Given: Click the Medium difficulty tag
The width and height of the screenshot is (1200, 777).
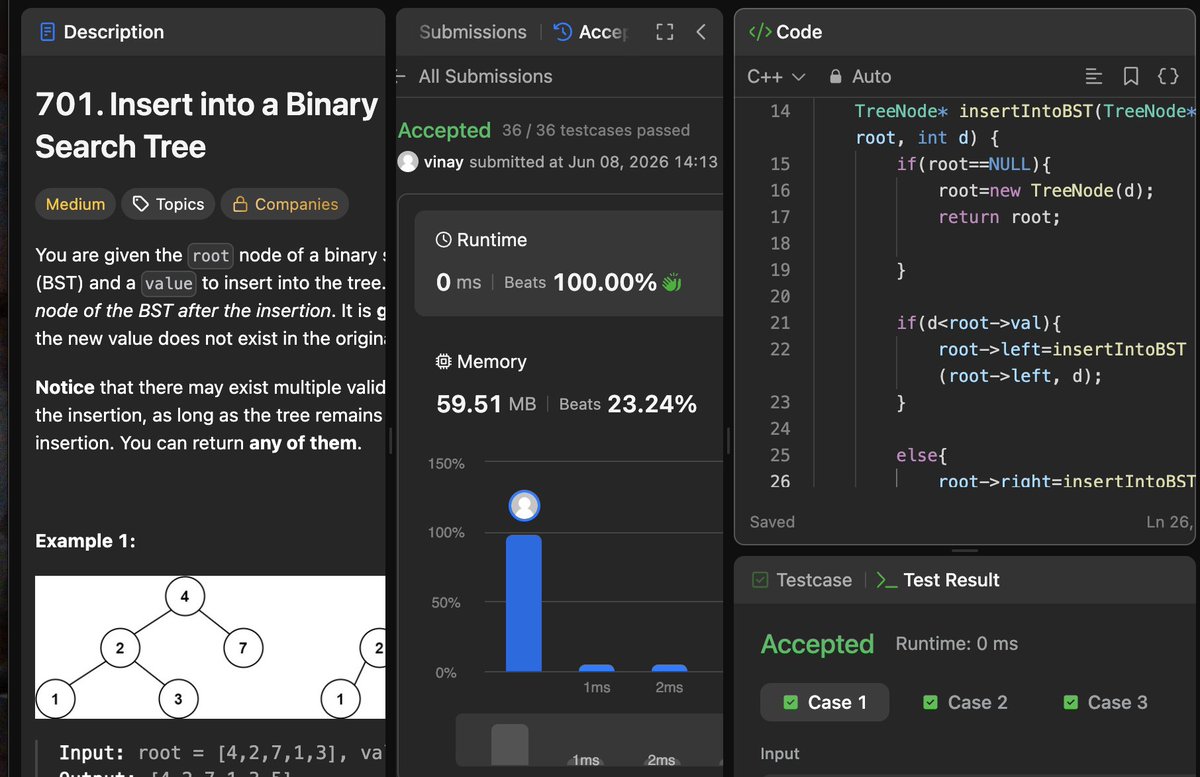Looking at the screenshot, I should (x=75, y=204).
